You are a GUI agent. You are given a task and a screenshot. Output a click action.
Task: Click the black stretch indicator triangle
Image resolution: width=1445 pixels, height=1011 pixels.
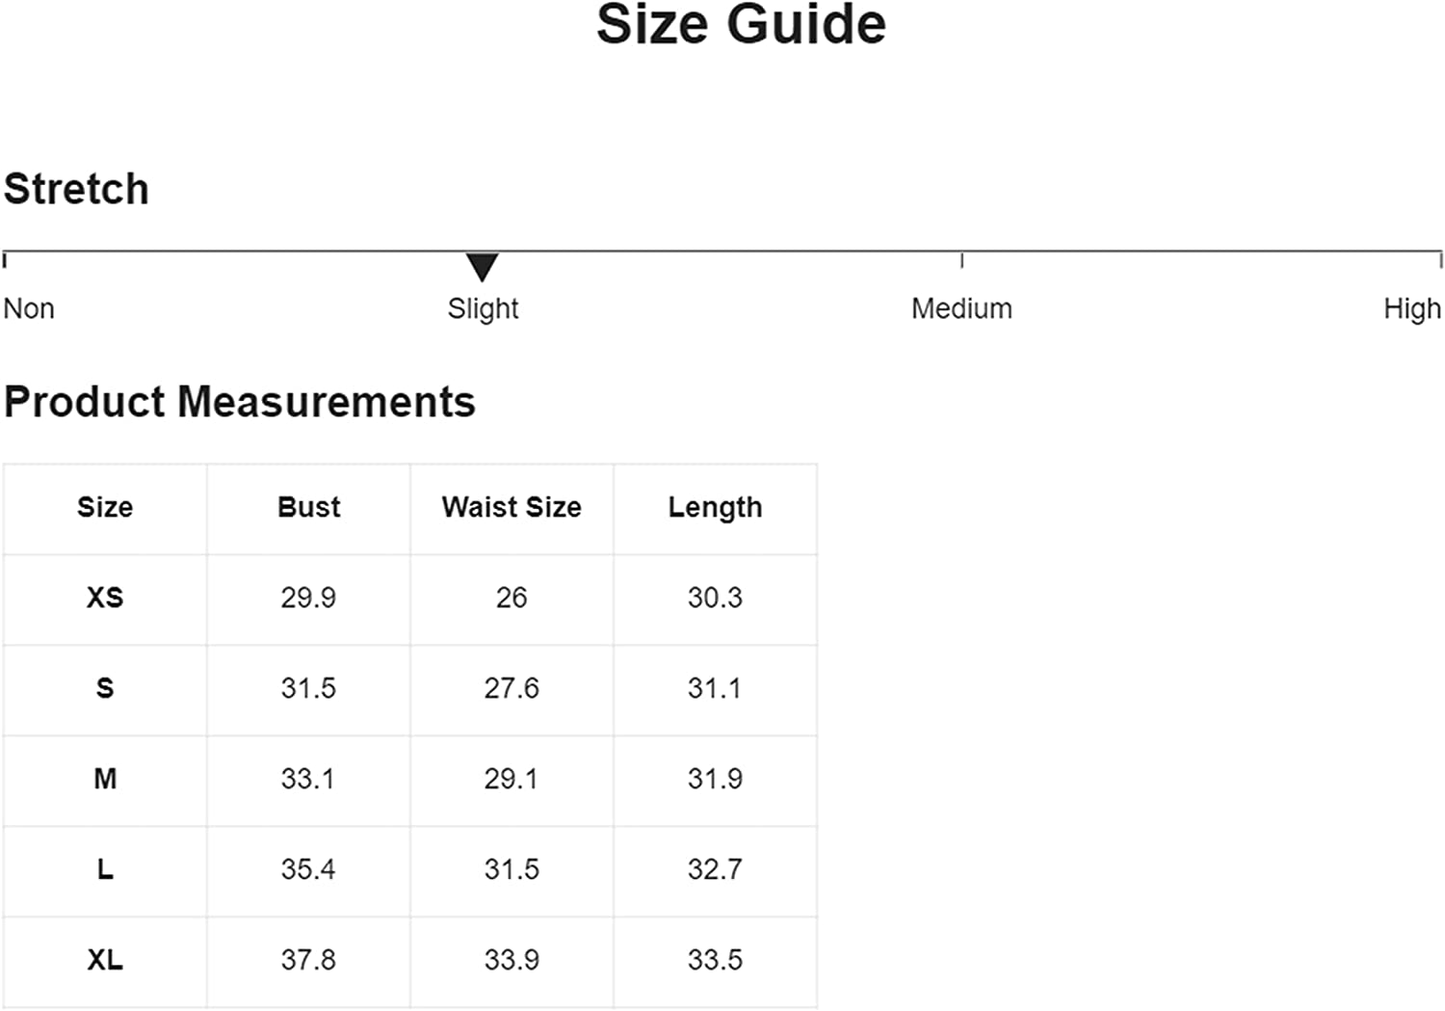pos(482,267)
